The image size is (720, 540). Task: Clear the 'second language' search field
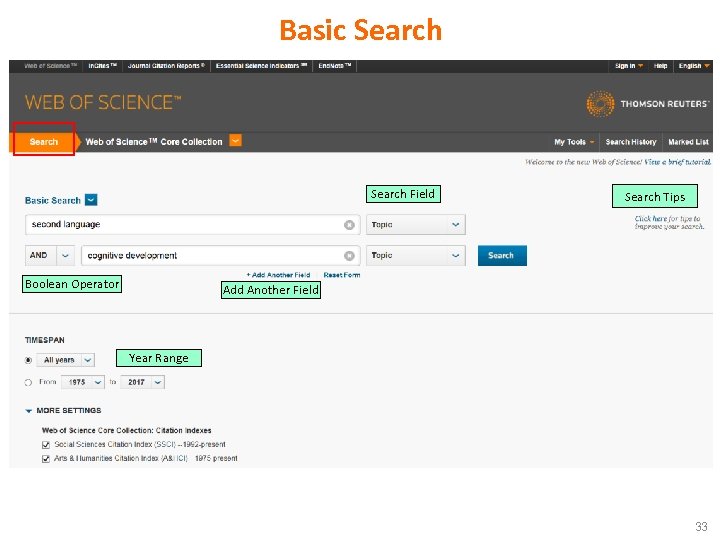(349, 225)
